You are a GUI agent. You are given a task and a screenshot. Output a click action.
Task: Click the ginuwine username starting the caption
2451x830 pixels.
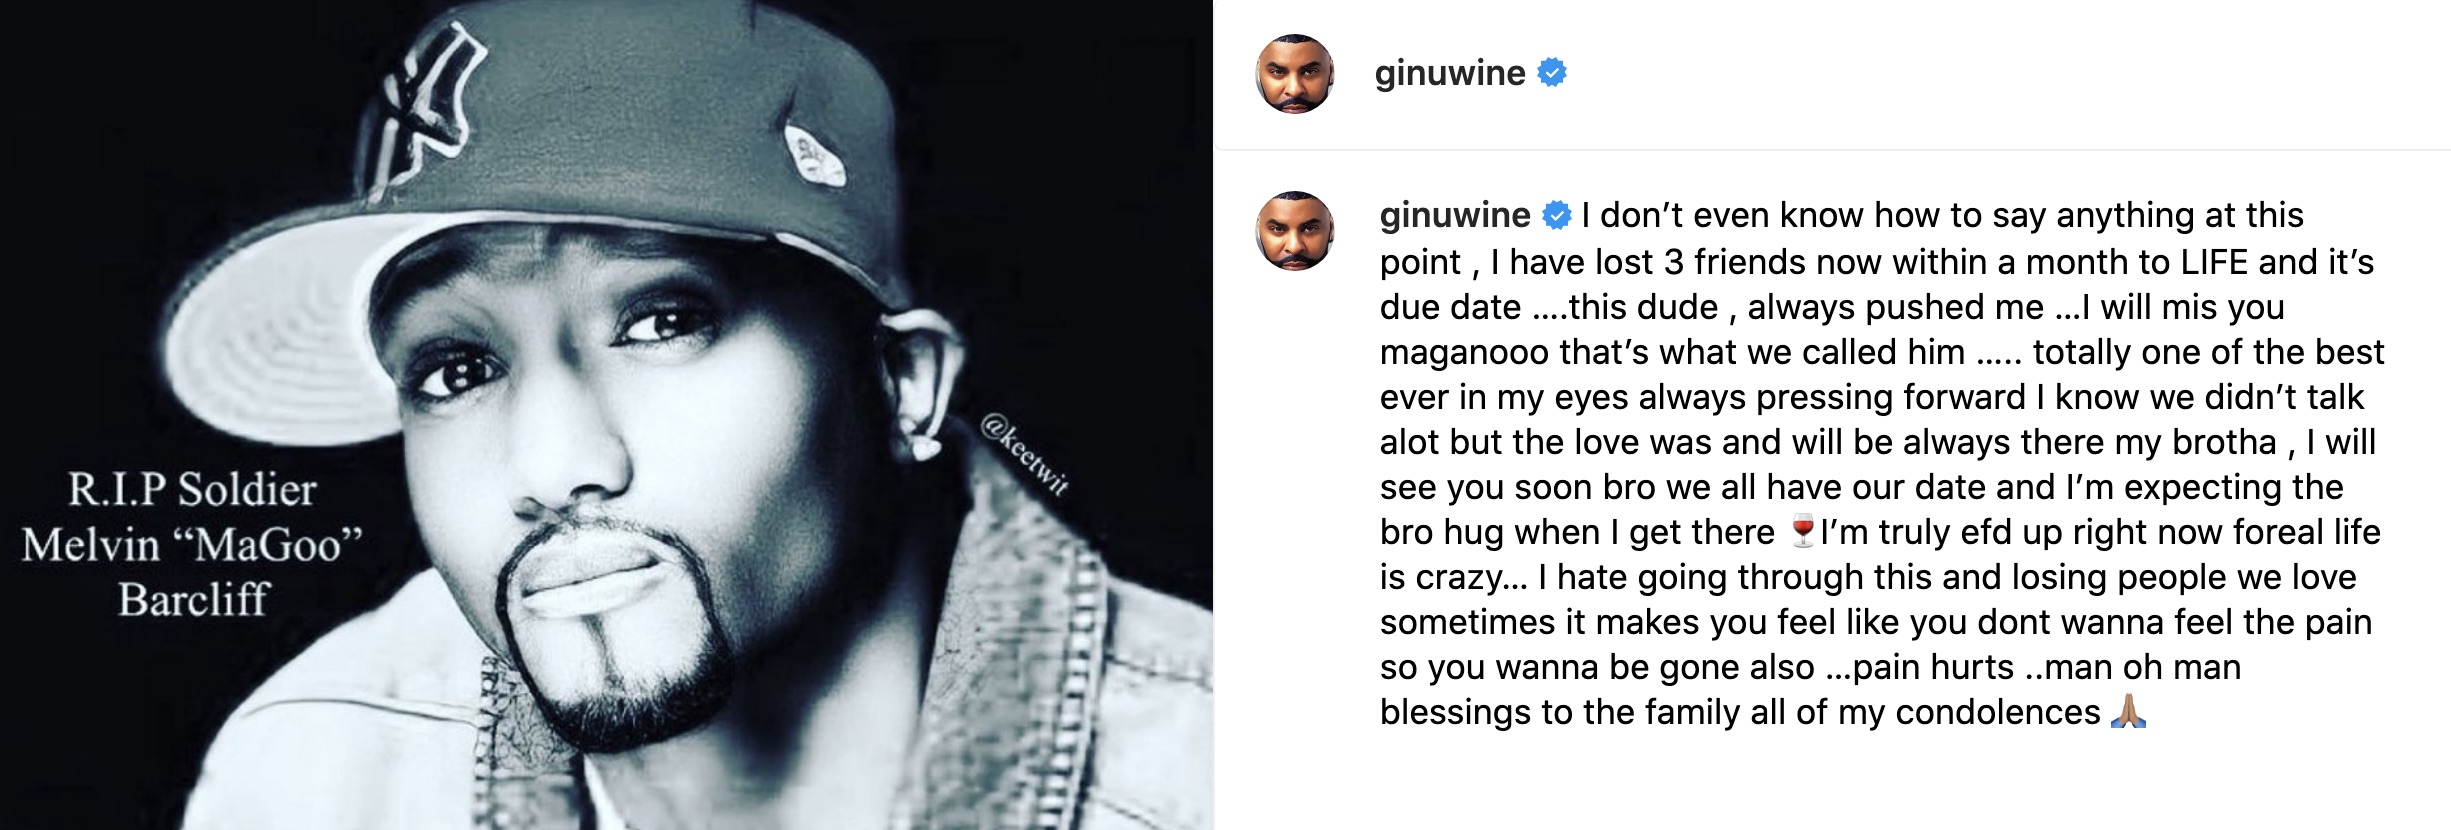[x=1454, y=215]
